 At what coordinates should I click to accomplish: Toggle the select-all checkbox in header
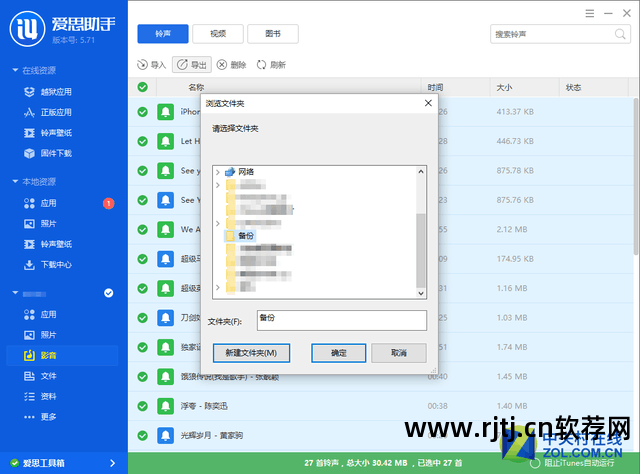(x=142, y=87)
